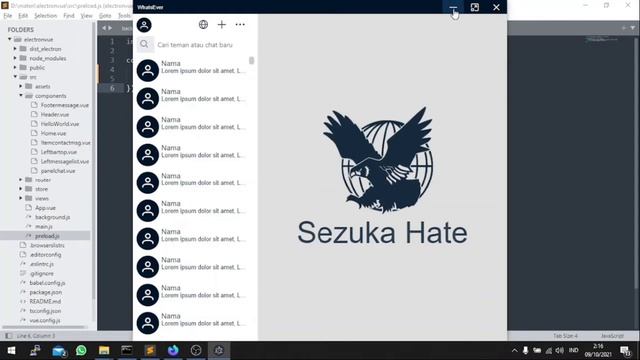The image size is (640, 360).
Task: Expand the public folder
Action: click(x=15, y=67)
